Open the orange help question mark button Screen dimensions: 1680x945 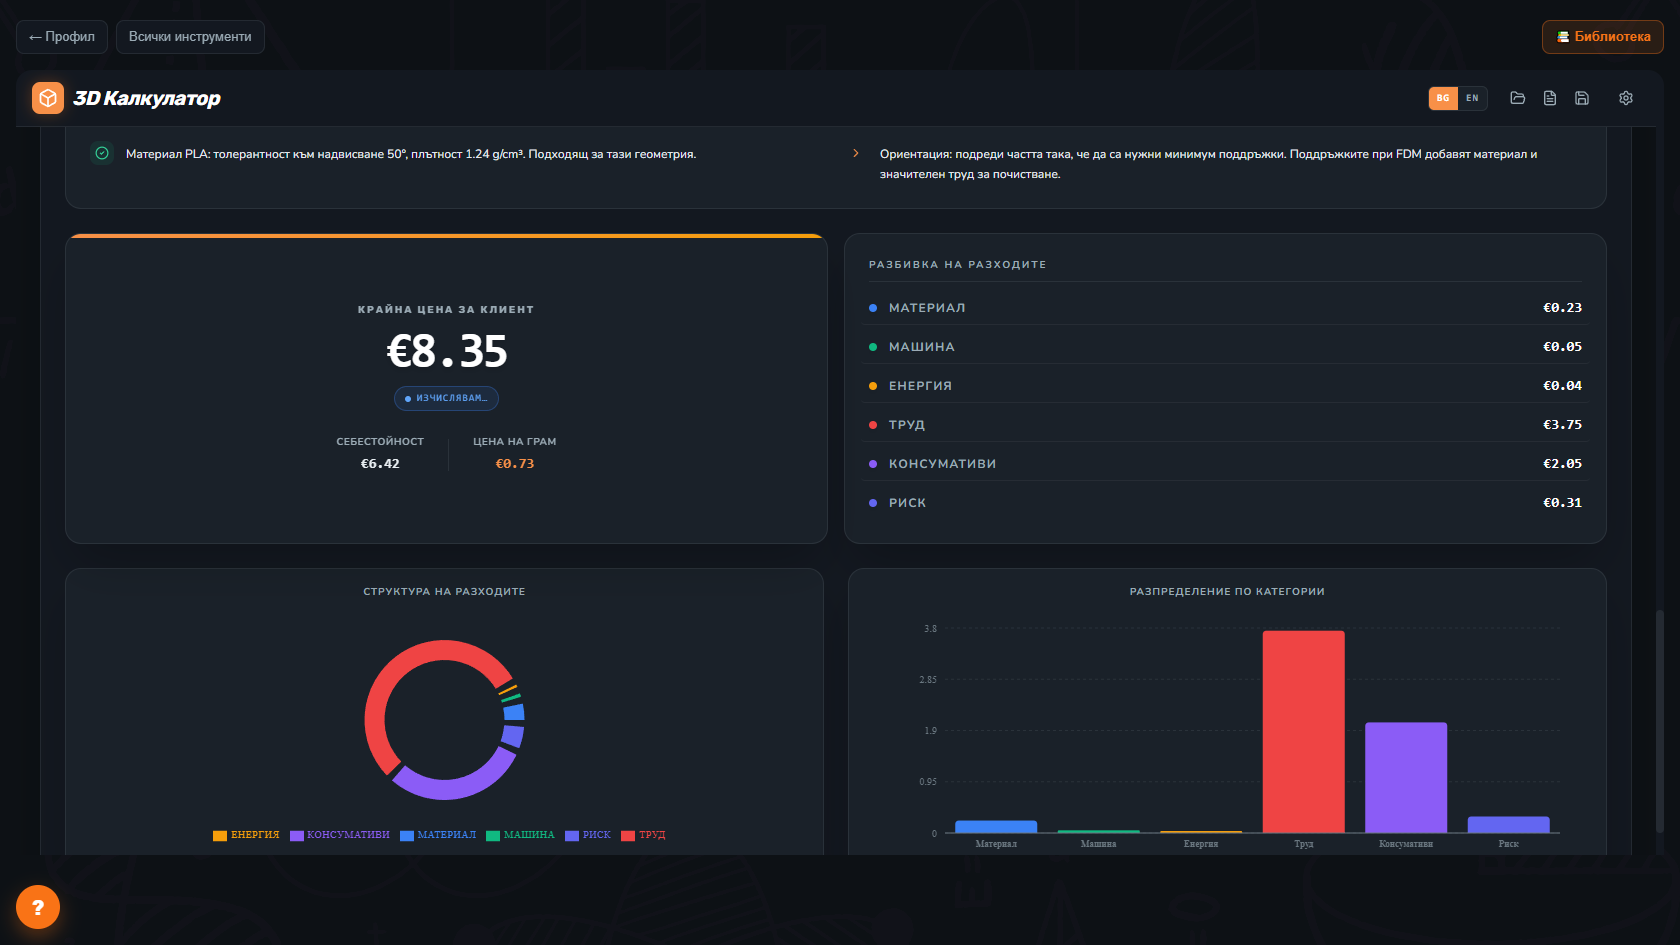click(38, 907)
